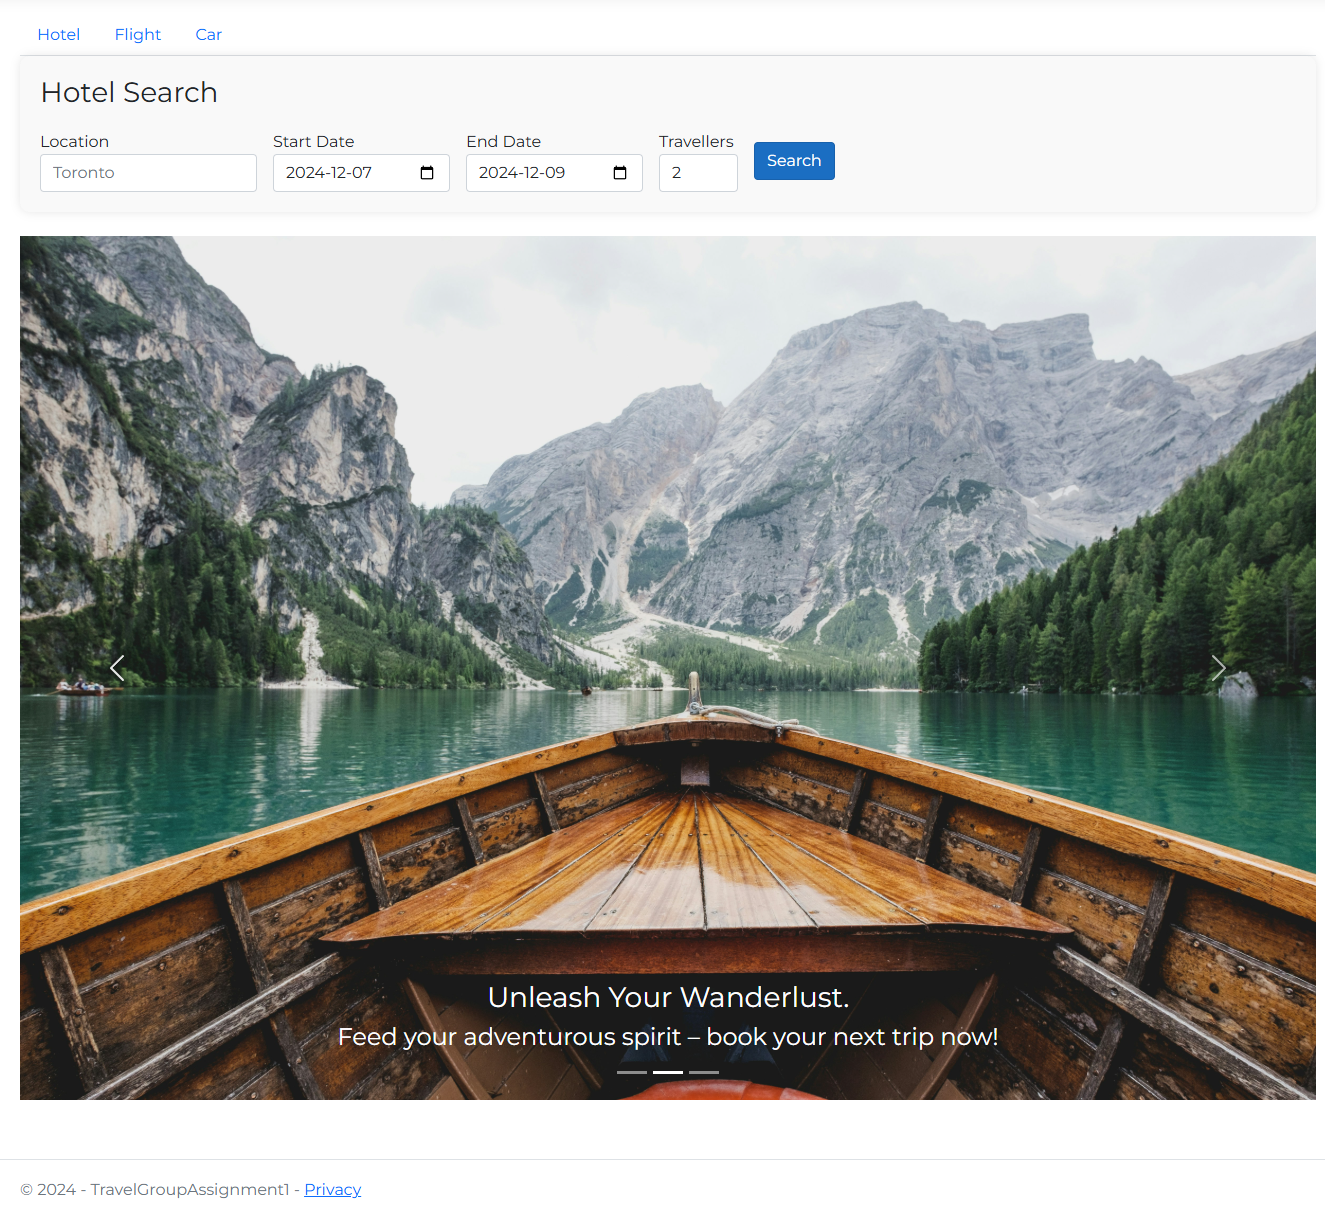Screen dimensions: 1325x1215
Task: Select the Travellers number field
Action: pyautogui.click(x=697, y=172)
